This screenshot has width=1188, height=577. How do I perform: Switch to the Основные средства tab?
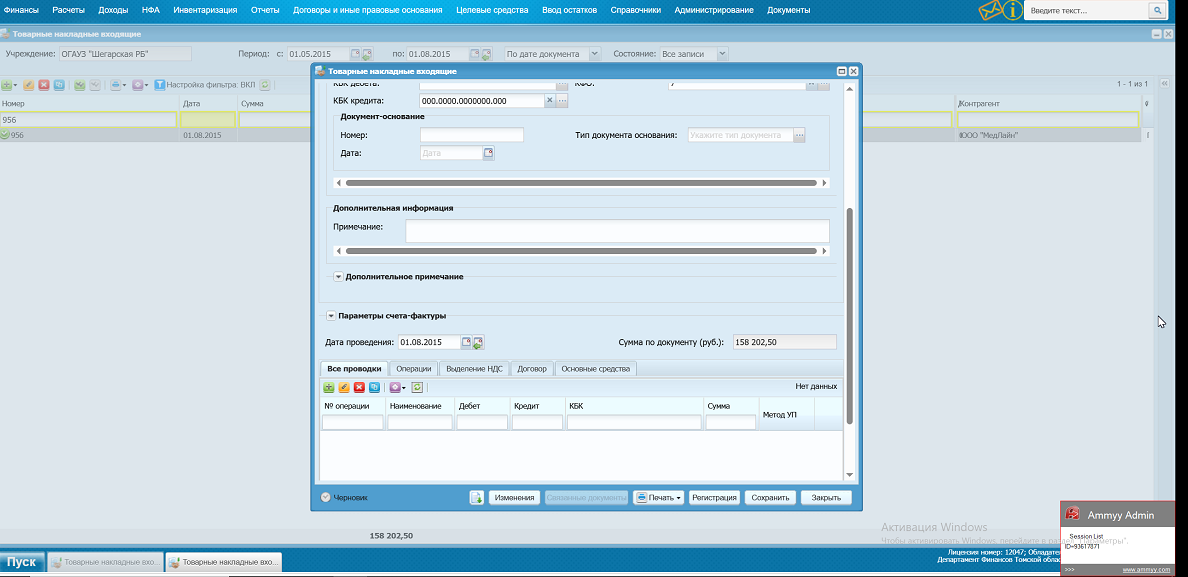(596, 369)
